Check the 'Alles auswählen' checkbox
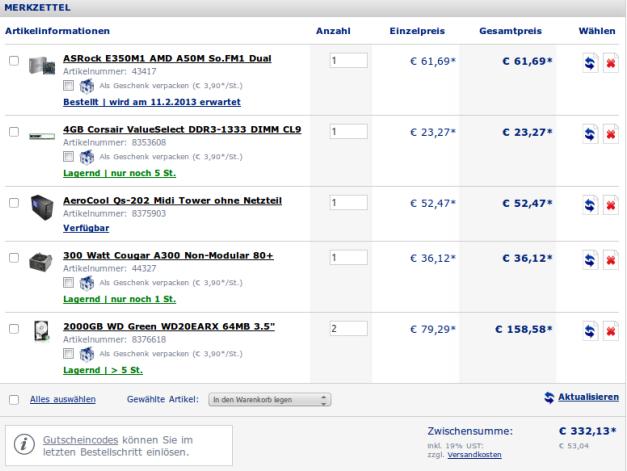This screenshot has width=627, height=471. tap(13, 398)
